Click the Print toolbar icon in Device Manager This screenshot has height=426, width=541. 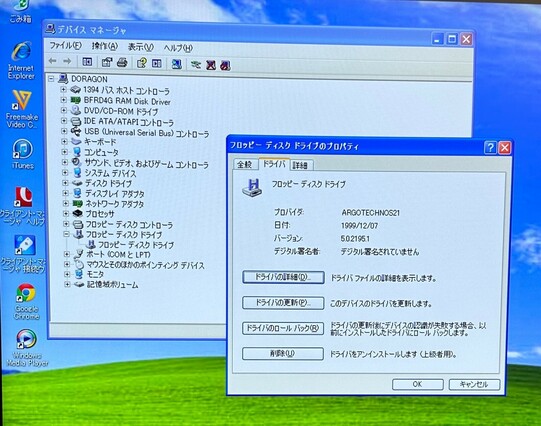click(x=122, y=62)
